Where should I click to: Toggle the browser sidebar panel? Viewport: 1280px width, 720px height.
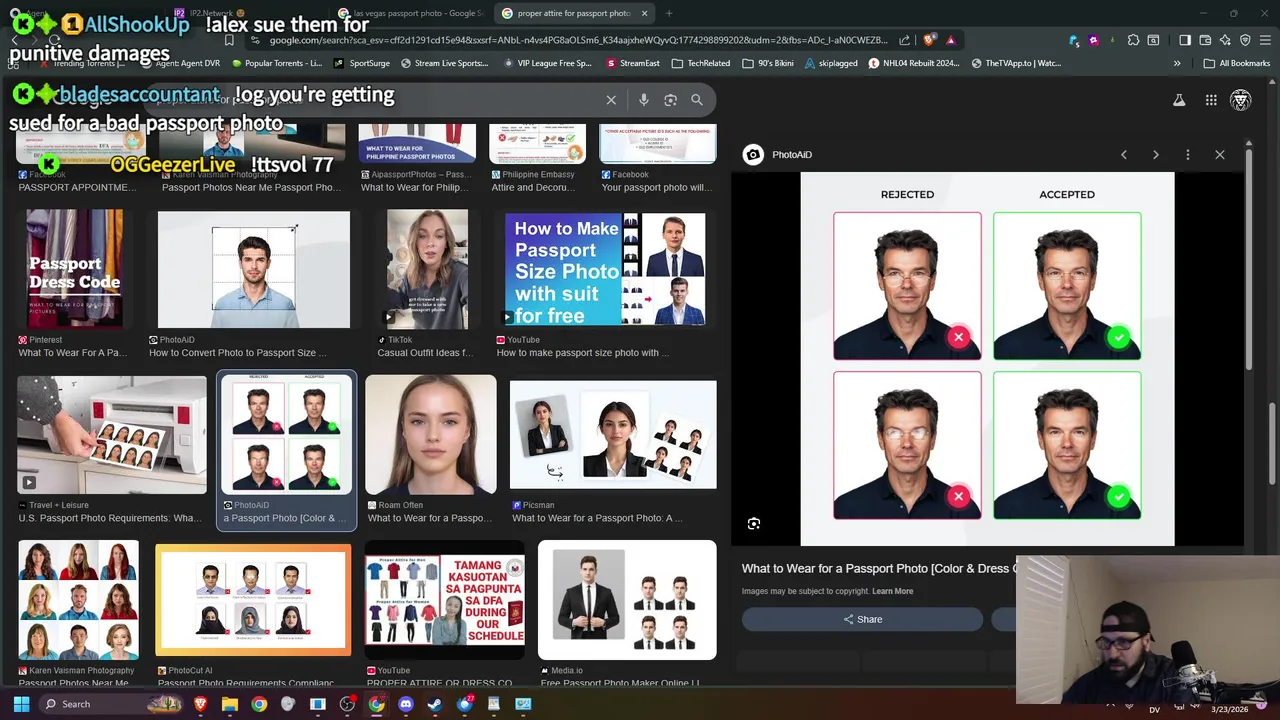tap(1185, 40)
